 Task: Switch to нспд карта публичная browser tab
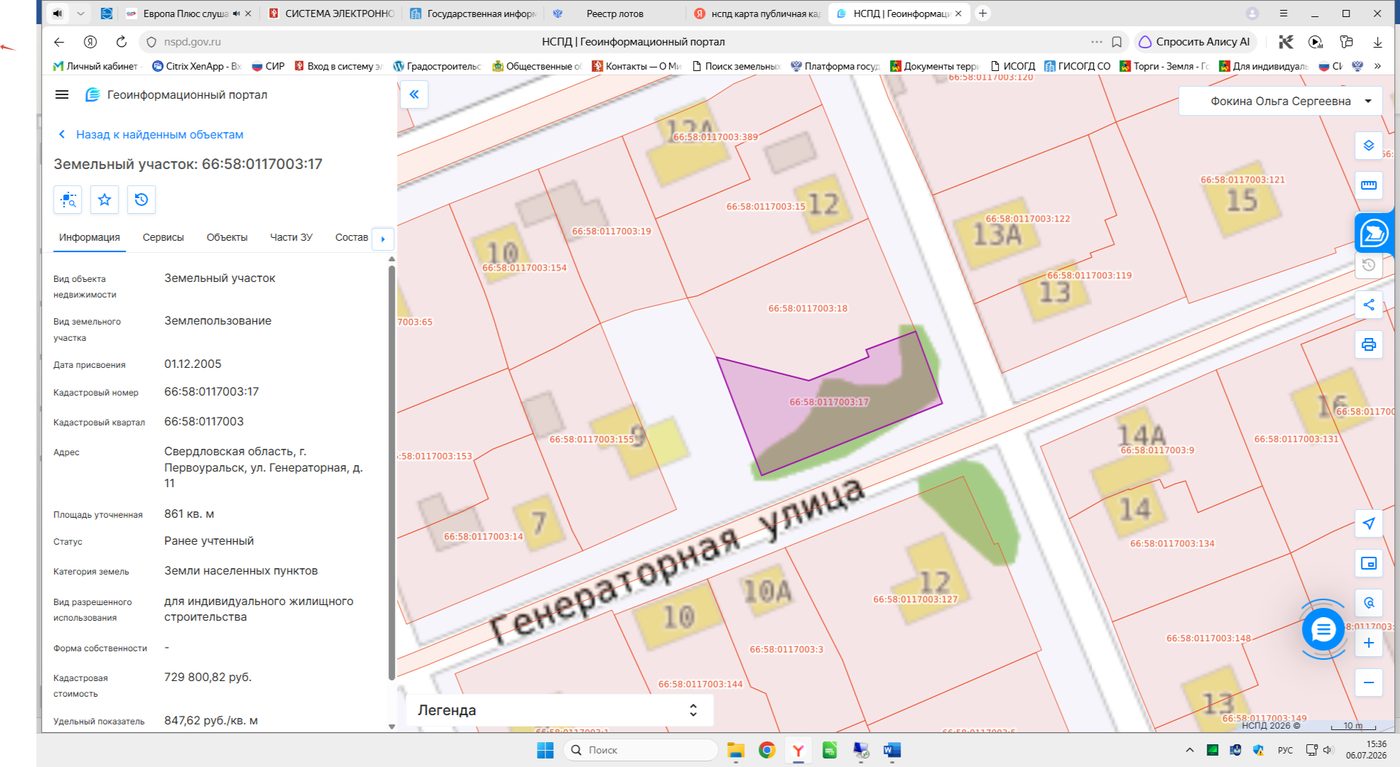pos(756,14)
